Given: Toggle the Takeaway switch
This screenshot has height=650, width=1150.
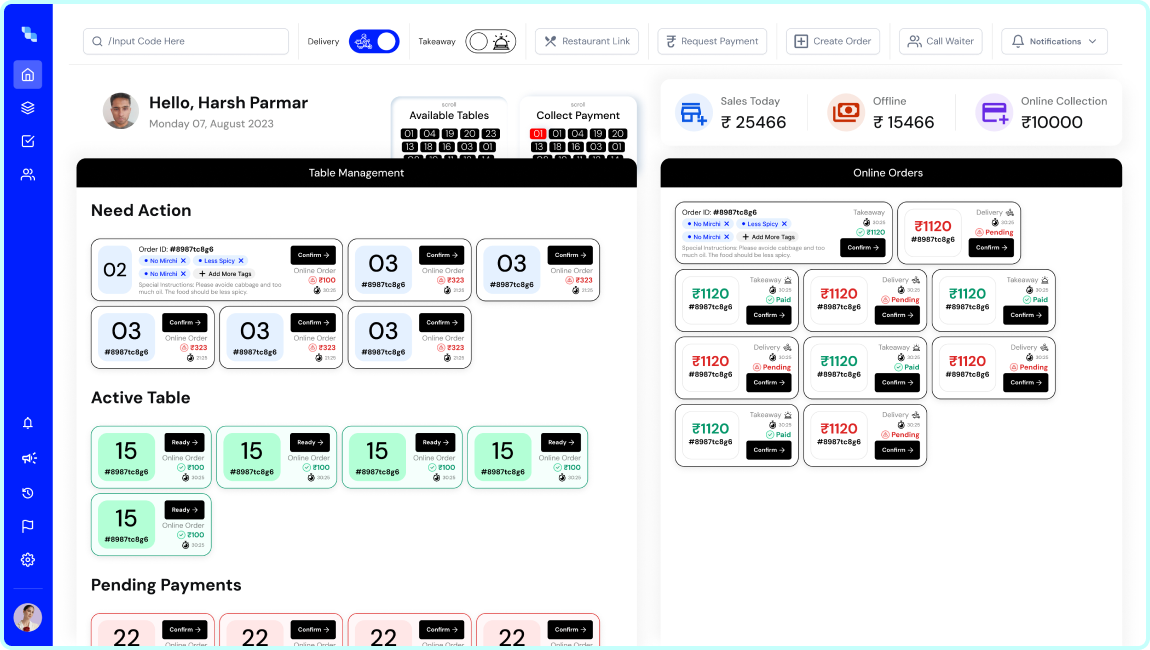Looking at the screenshot, I should click(491, 42).
